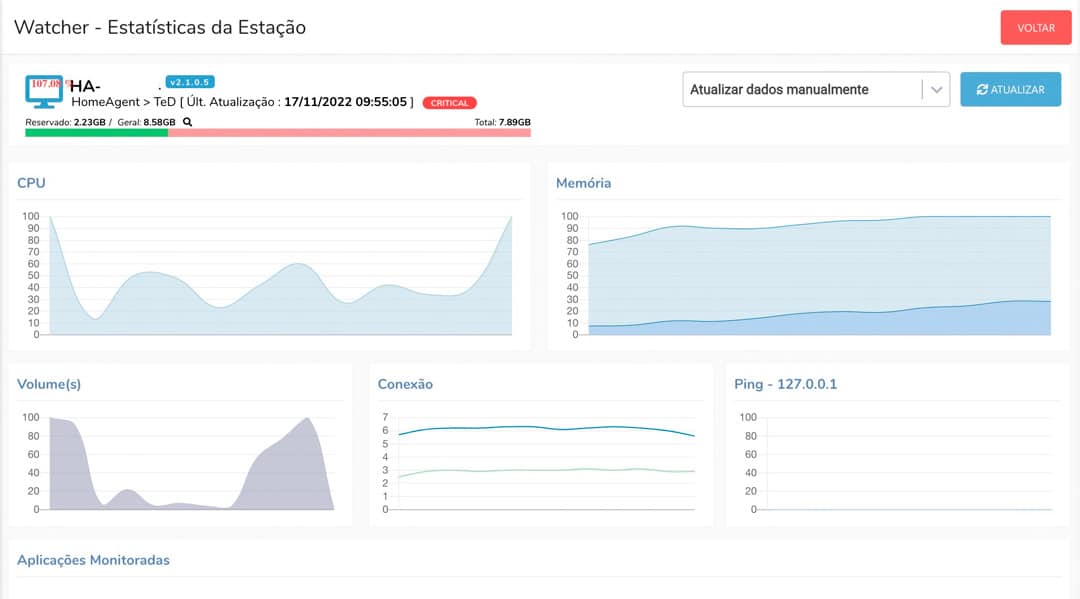1080x599 pixels.
Task: Click the magnifier icon beside Geral 8.58GB
Action: [187, 122]
